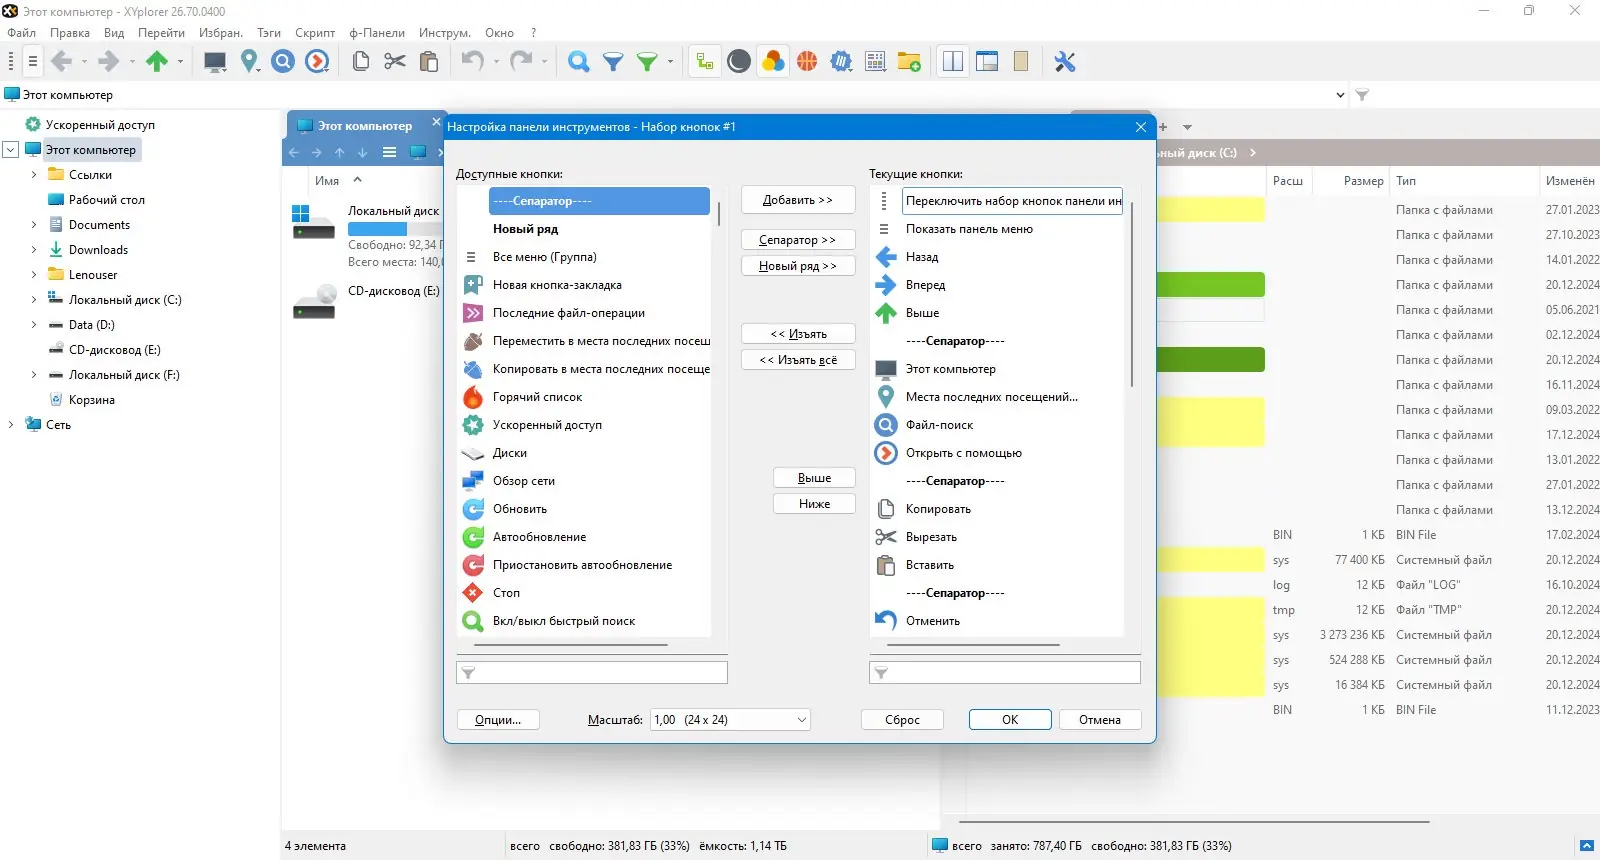The width and height of the screenshot is (1600, 860).
Task: Click the hamburger menu icon in main toolbar
Action: click(33, 62)
